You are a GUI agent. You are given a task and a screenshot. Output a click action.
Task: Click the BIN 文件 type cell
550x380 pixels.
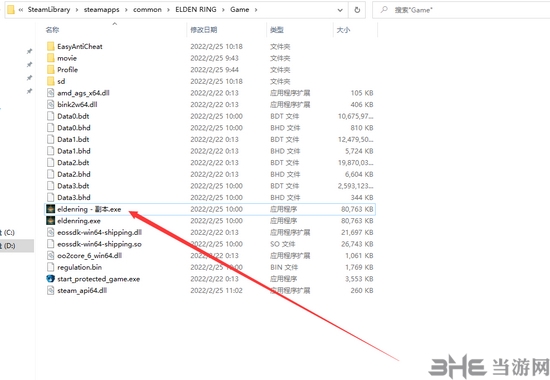click(284, 267)
